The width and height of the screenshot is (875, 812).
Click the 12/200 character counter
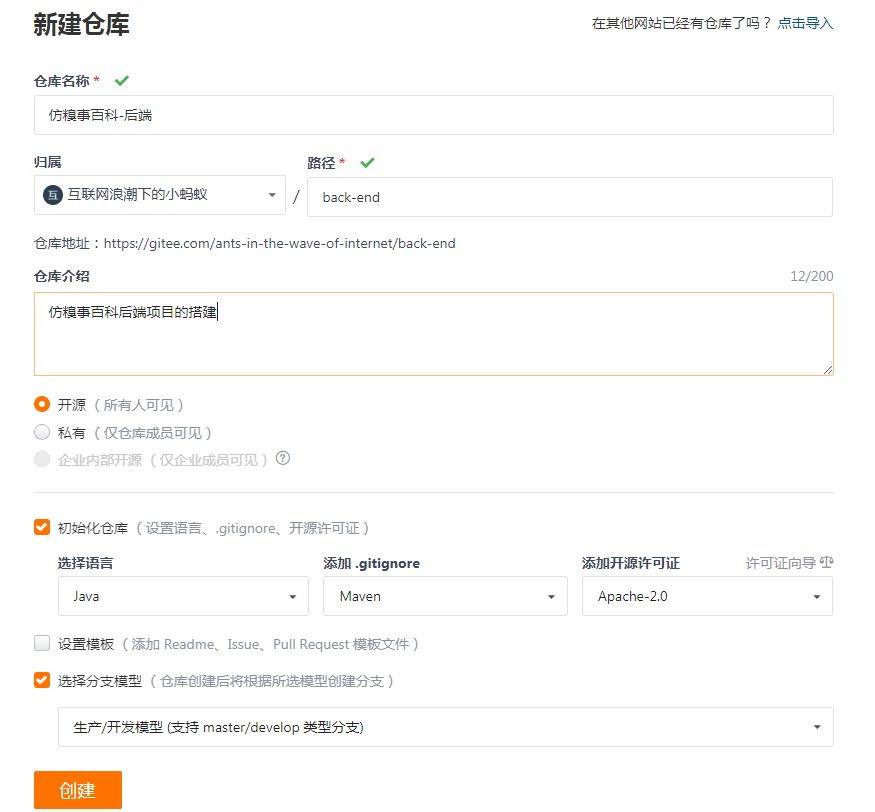point(811,276)
